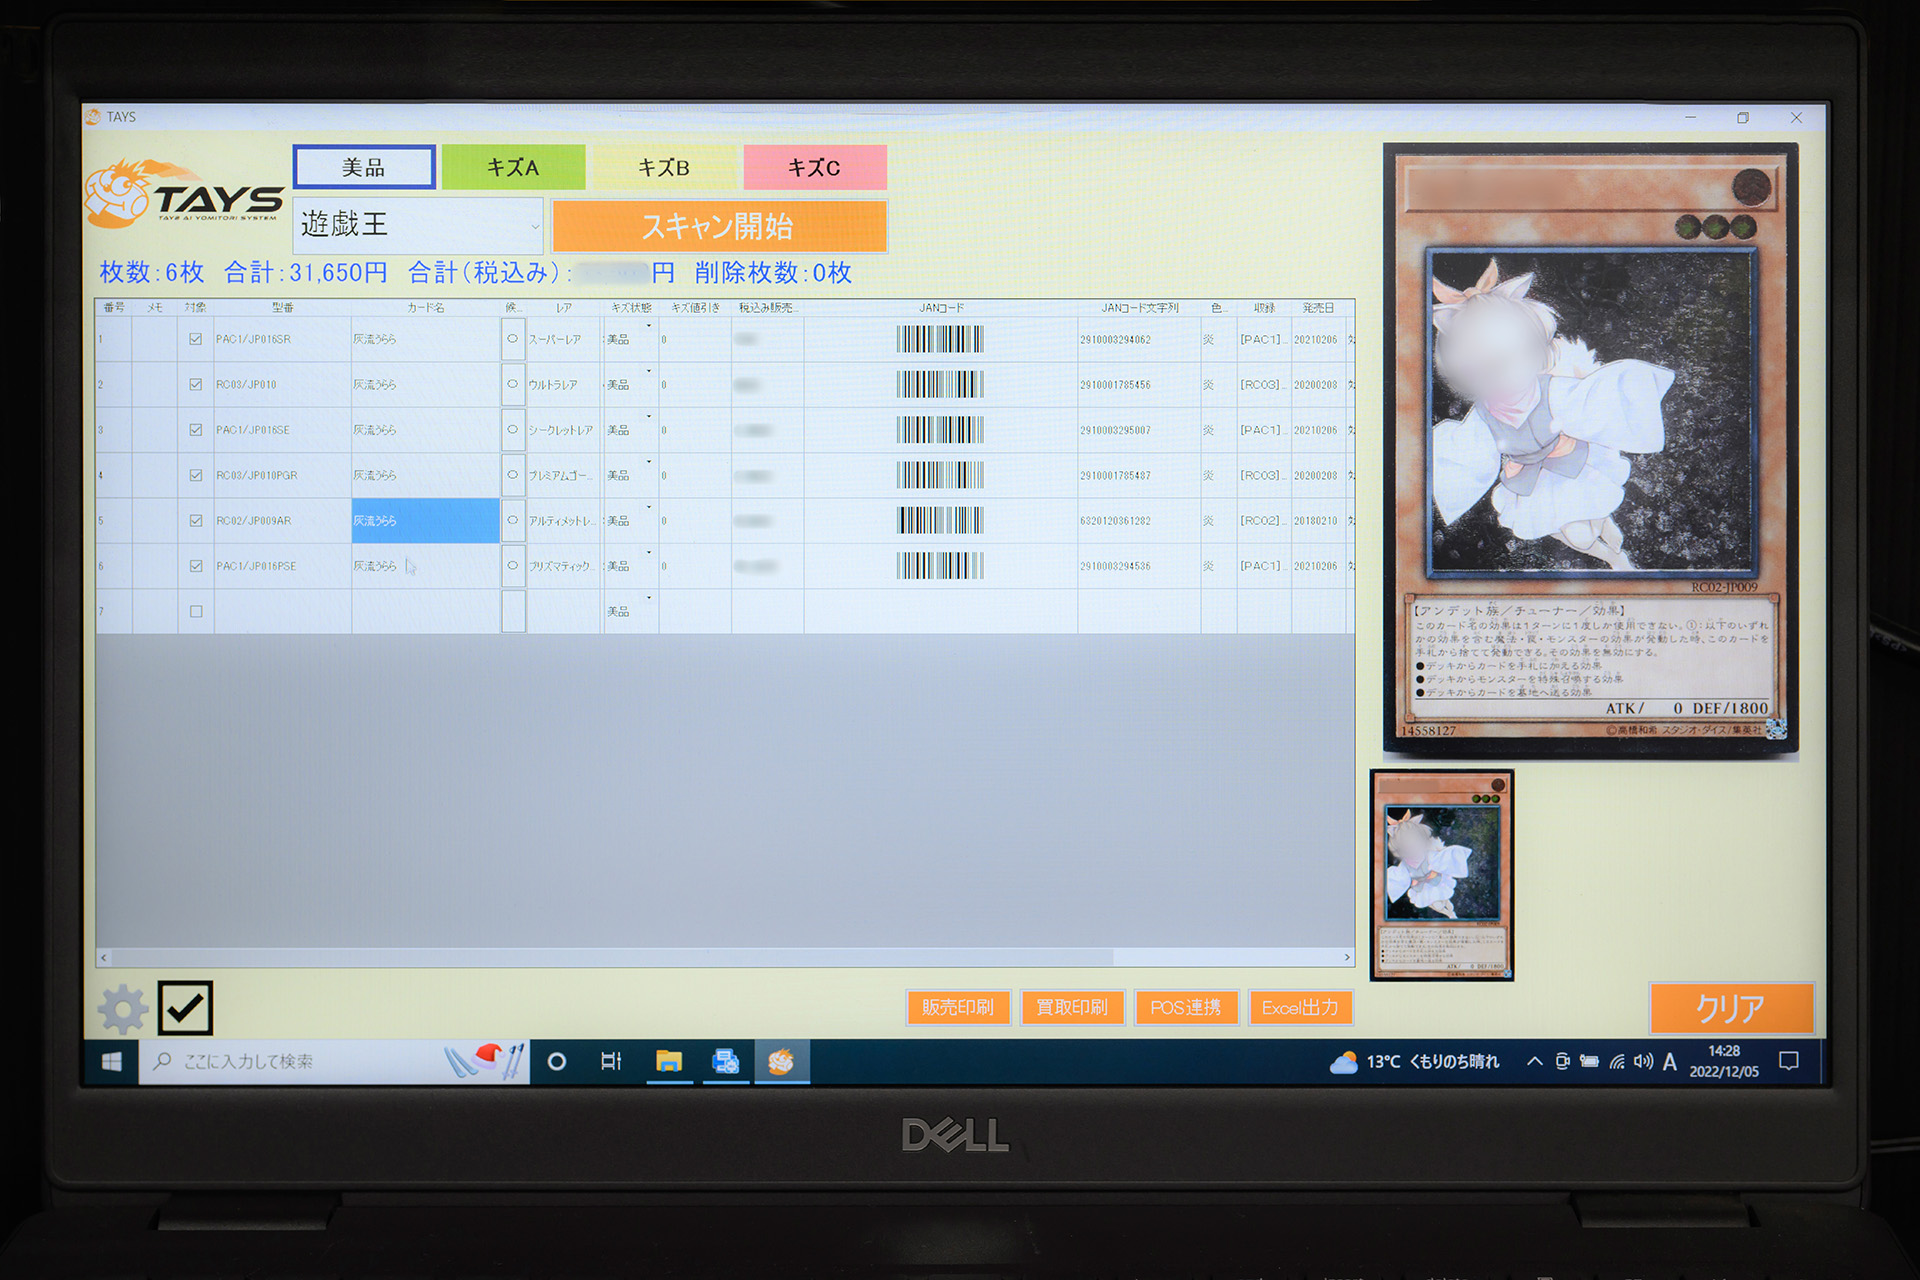Viewport: 1920px width, 1280px height.
Task: Click the Excel出力 button
Action: 1300,1007
